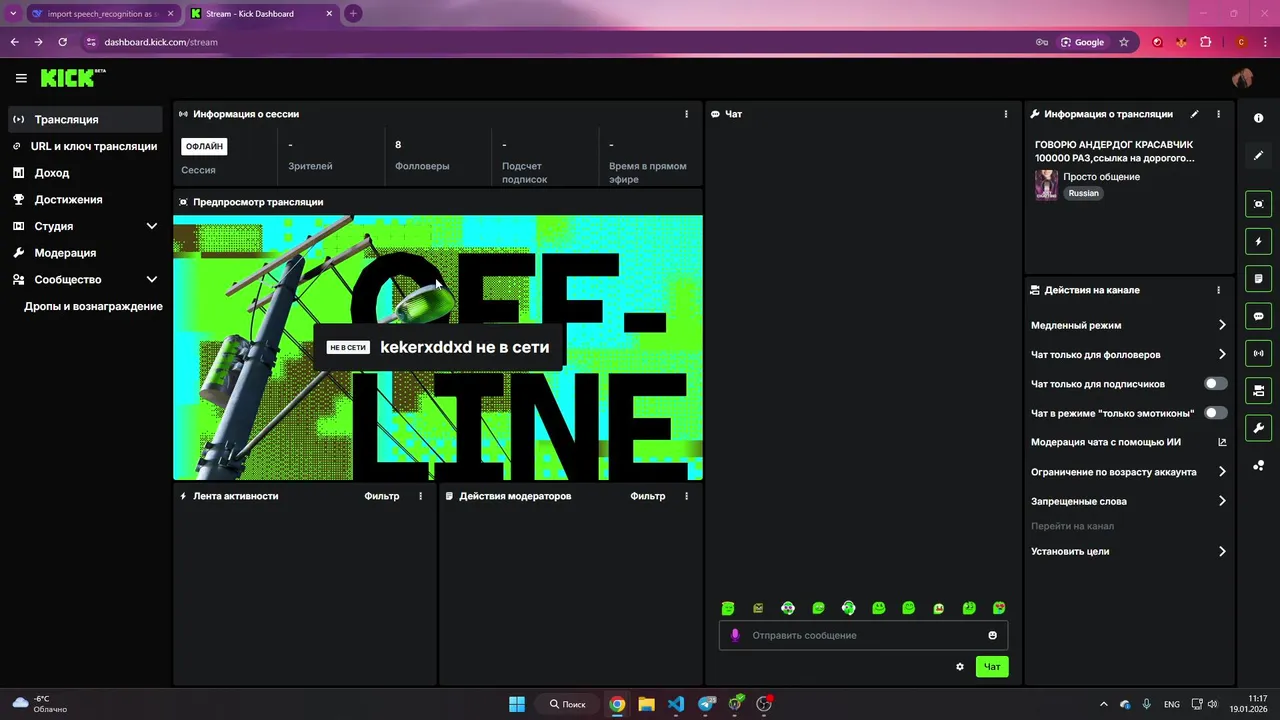This screenshot has width=1280, height=720.
Task: Open Достижения sidebar item
Action: pos(85,199)
